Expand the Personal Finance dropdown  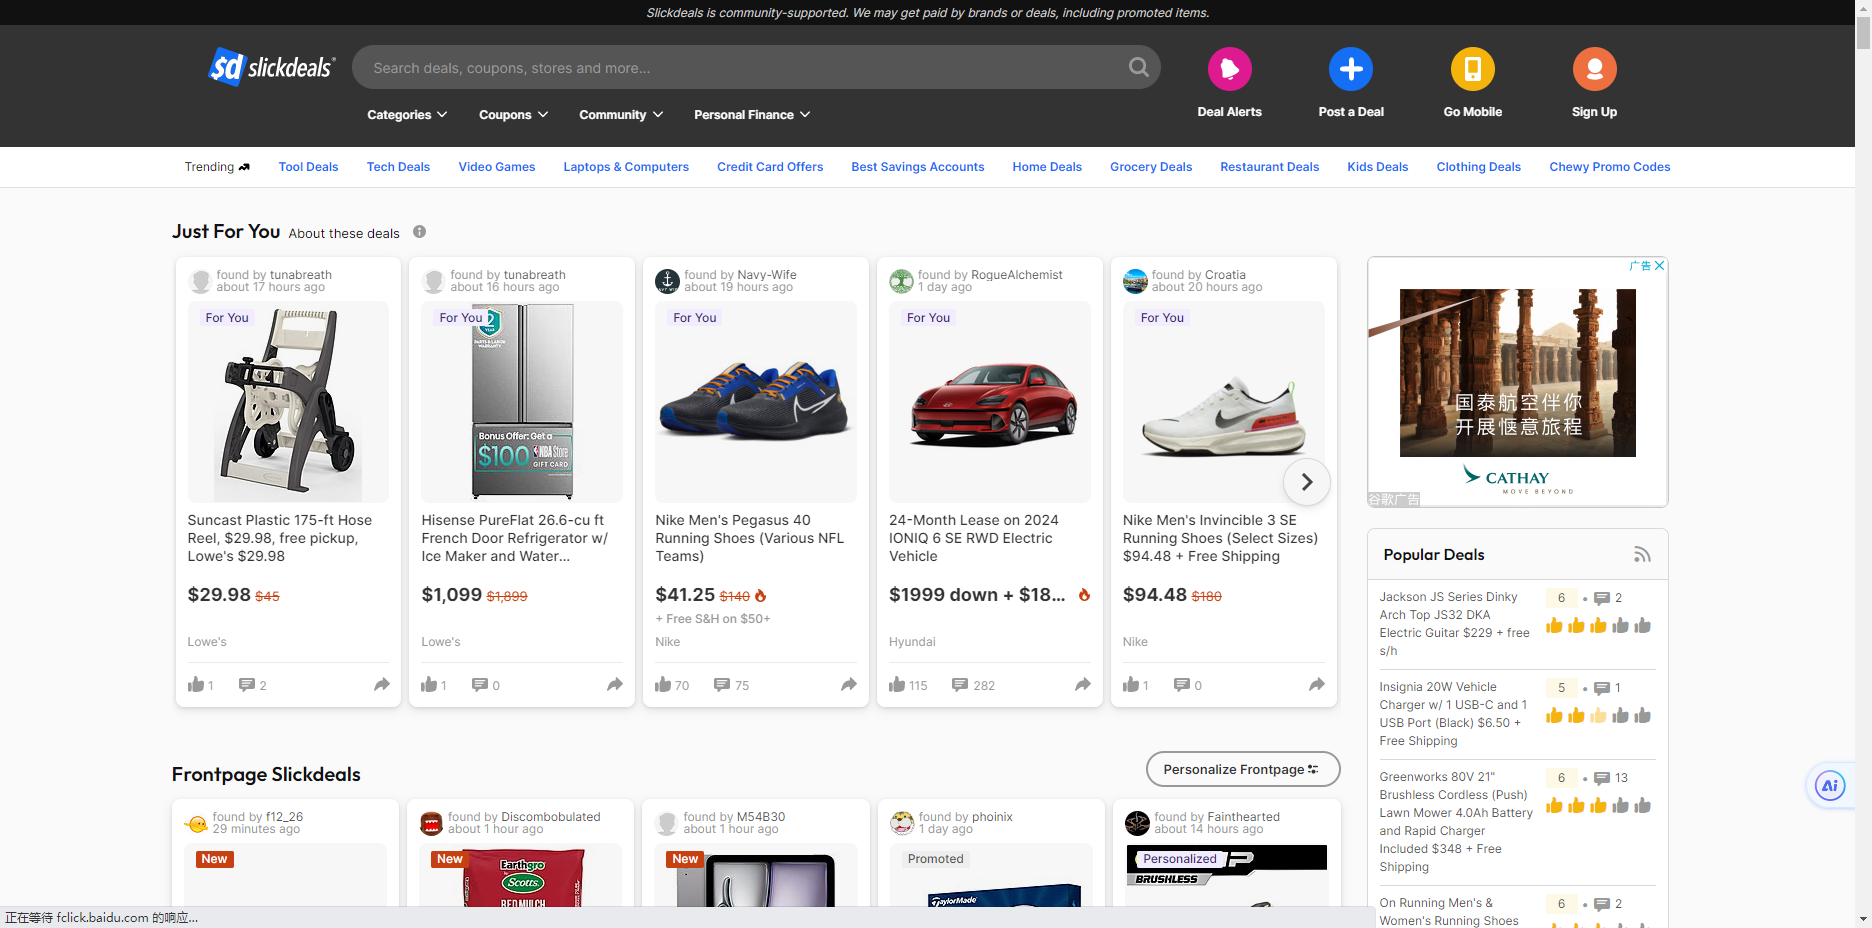click(x=752, y=115)
